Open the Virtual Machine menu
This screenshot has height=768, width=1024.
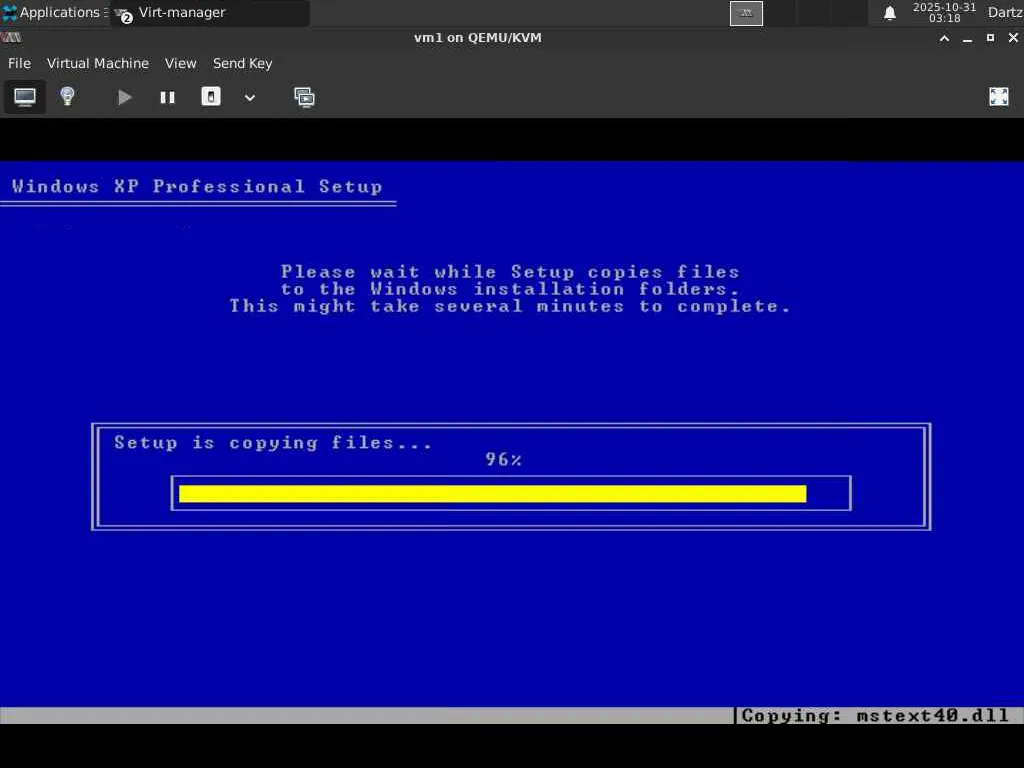point(98,63)
